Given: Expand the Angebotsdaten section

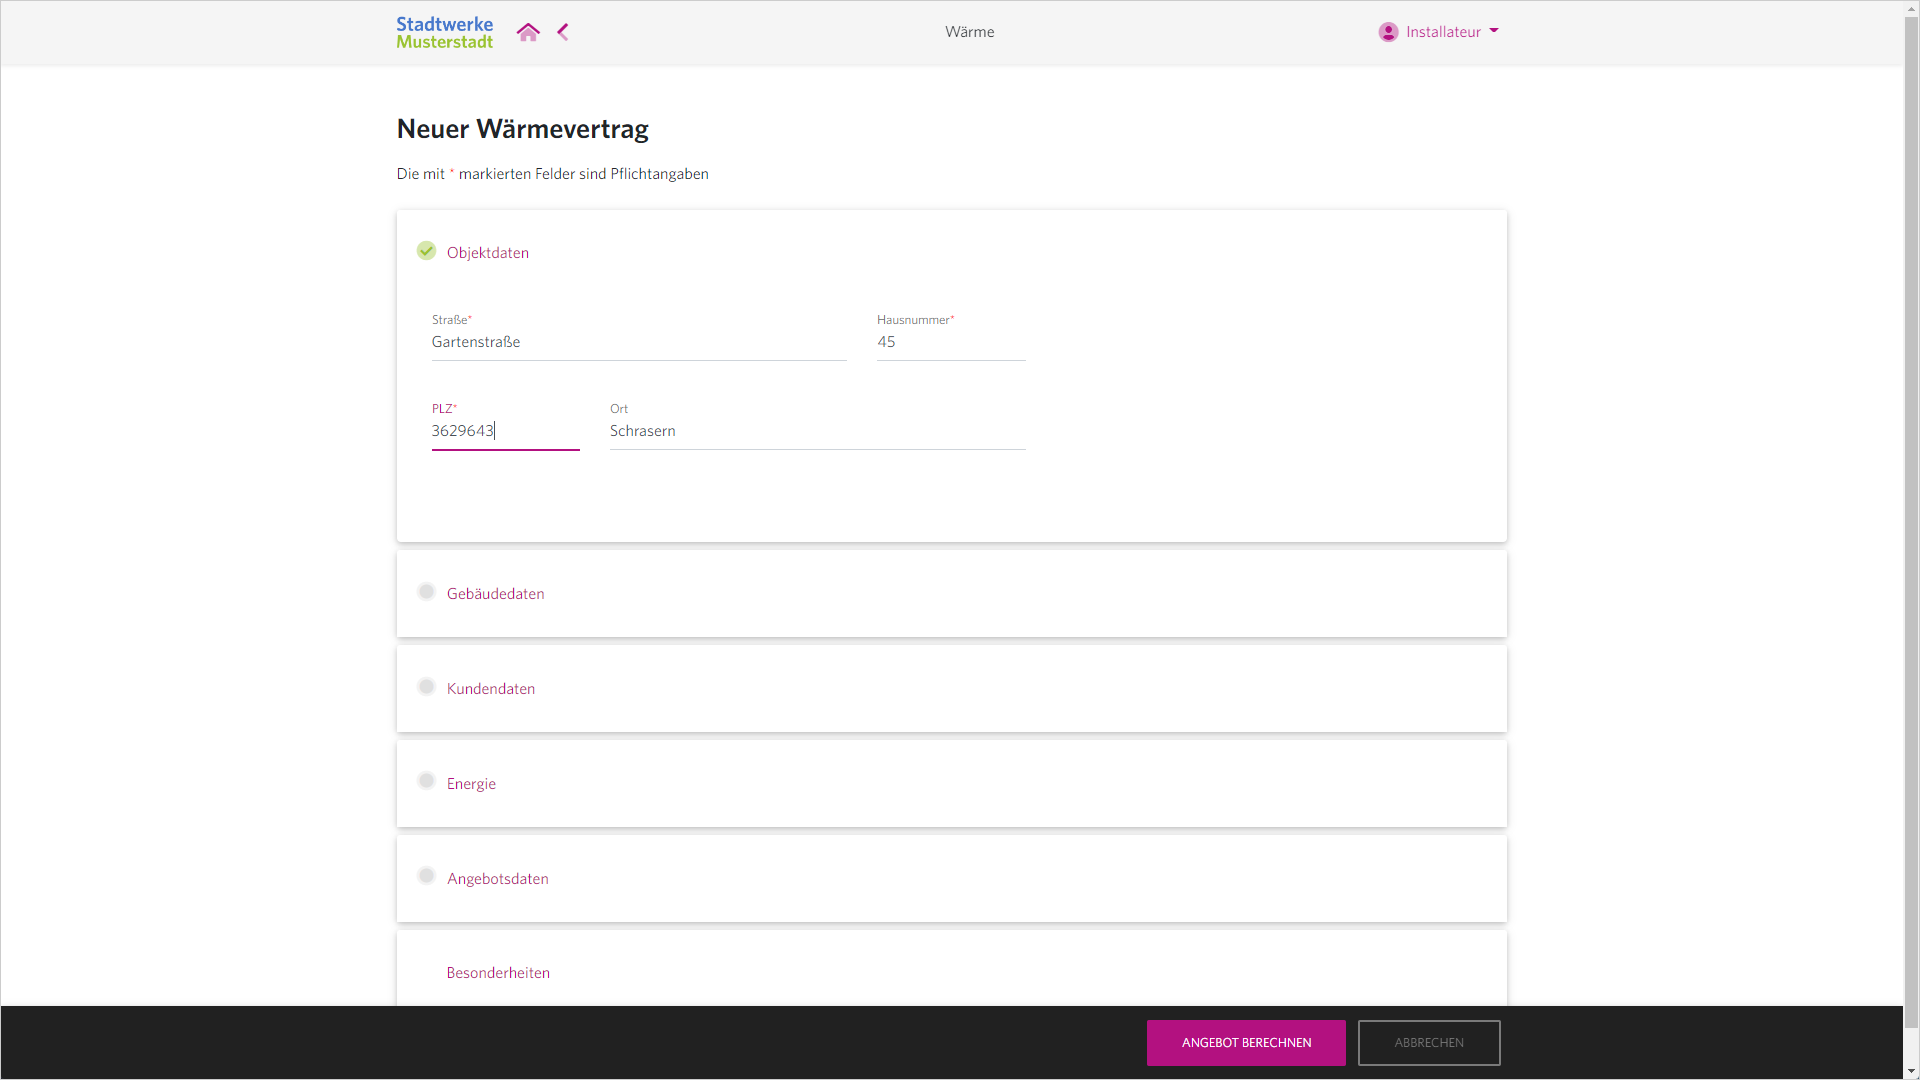Looking at the screenshot, I should point(498,879).
